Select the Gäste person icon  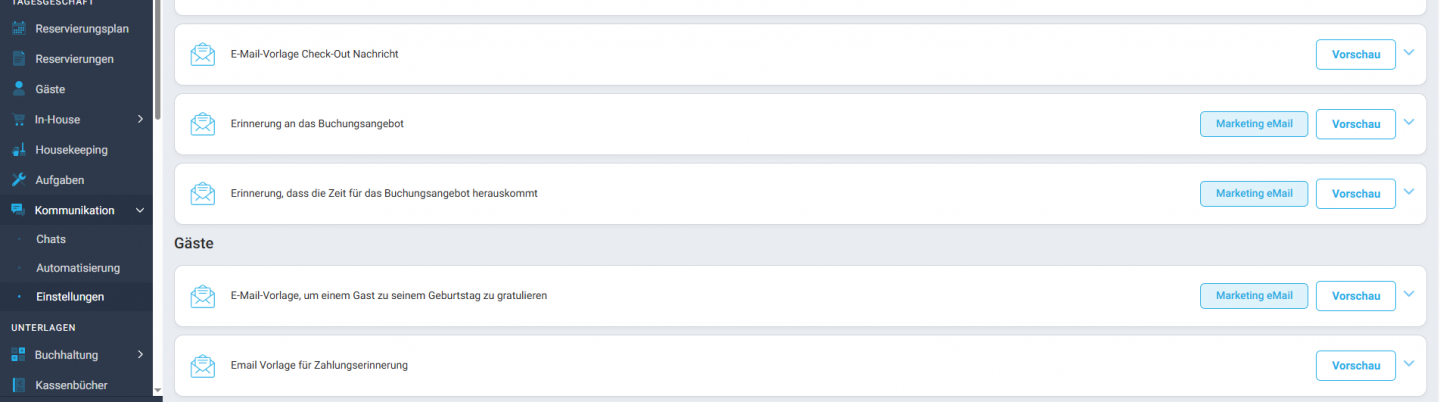(18, 89)
